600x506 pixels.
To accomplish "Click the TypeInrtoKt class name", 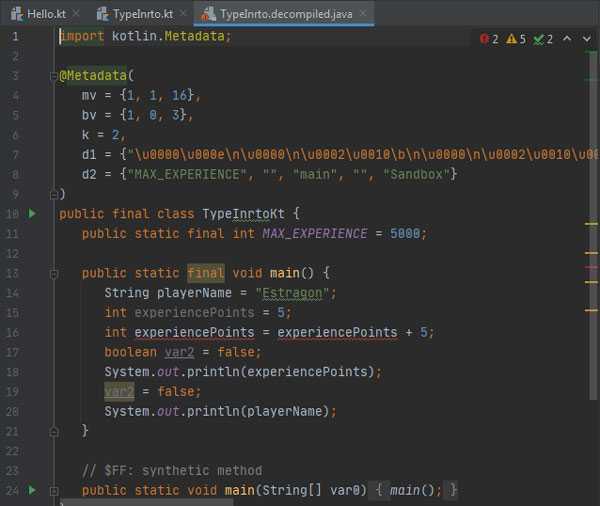I will (x=243, y=214).
